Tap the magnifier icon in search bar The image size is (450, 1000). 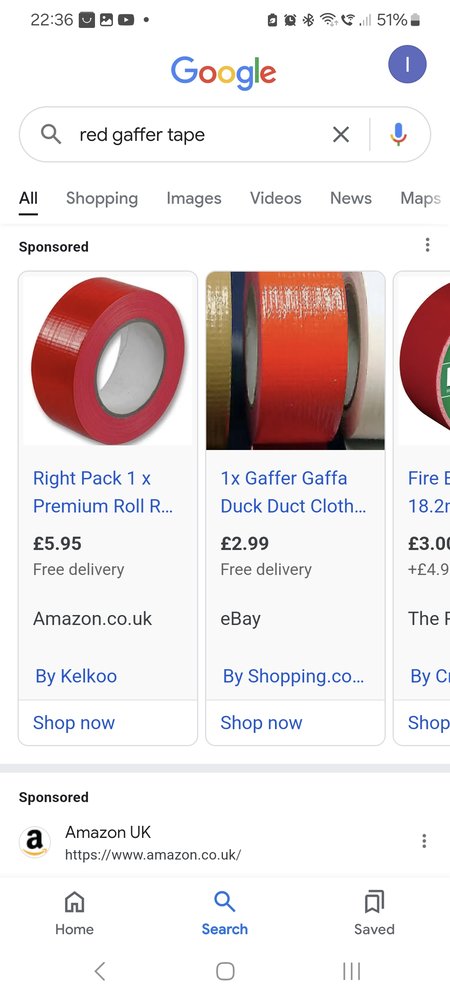(x=51, y=134)
